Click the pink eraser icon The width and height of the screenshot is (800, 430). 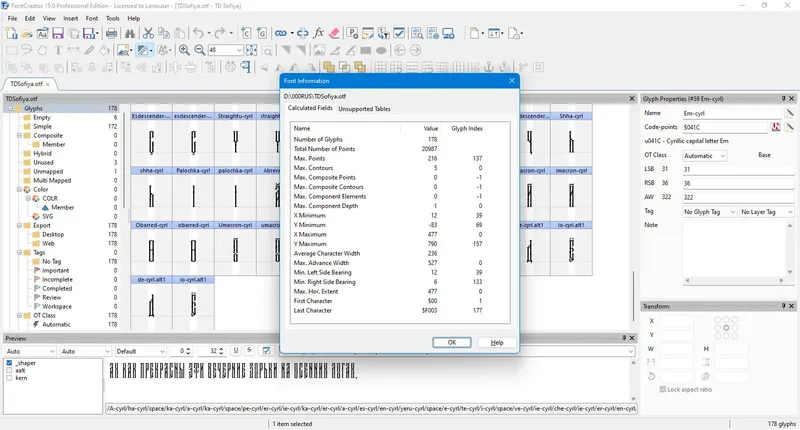(x=334, y=34)
